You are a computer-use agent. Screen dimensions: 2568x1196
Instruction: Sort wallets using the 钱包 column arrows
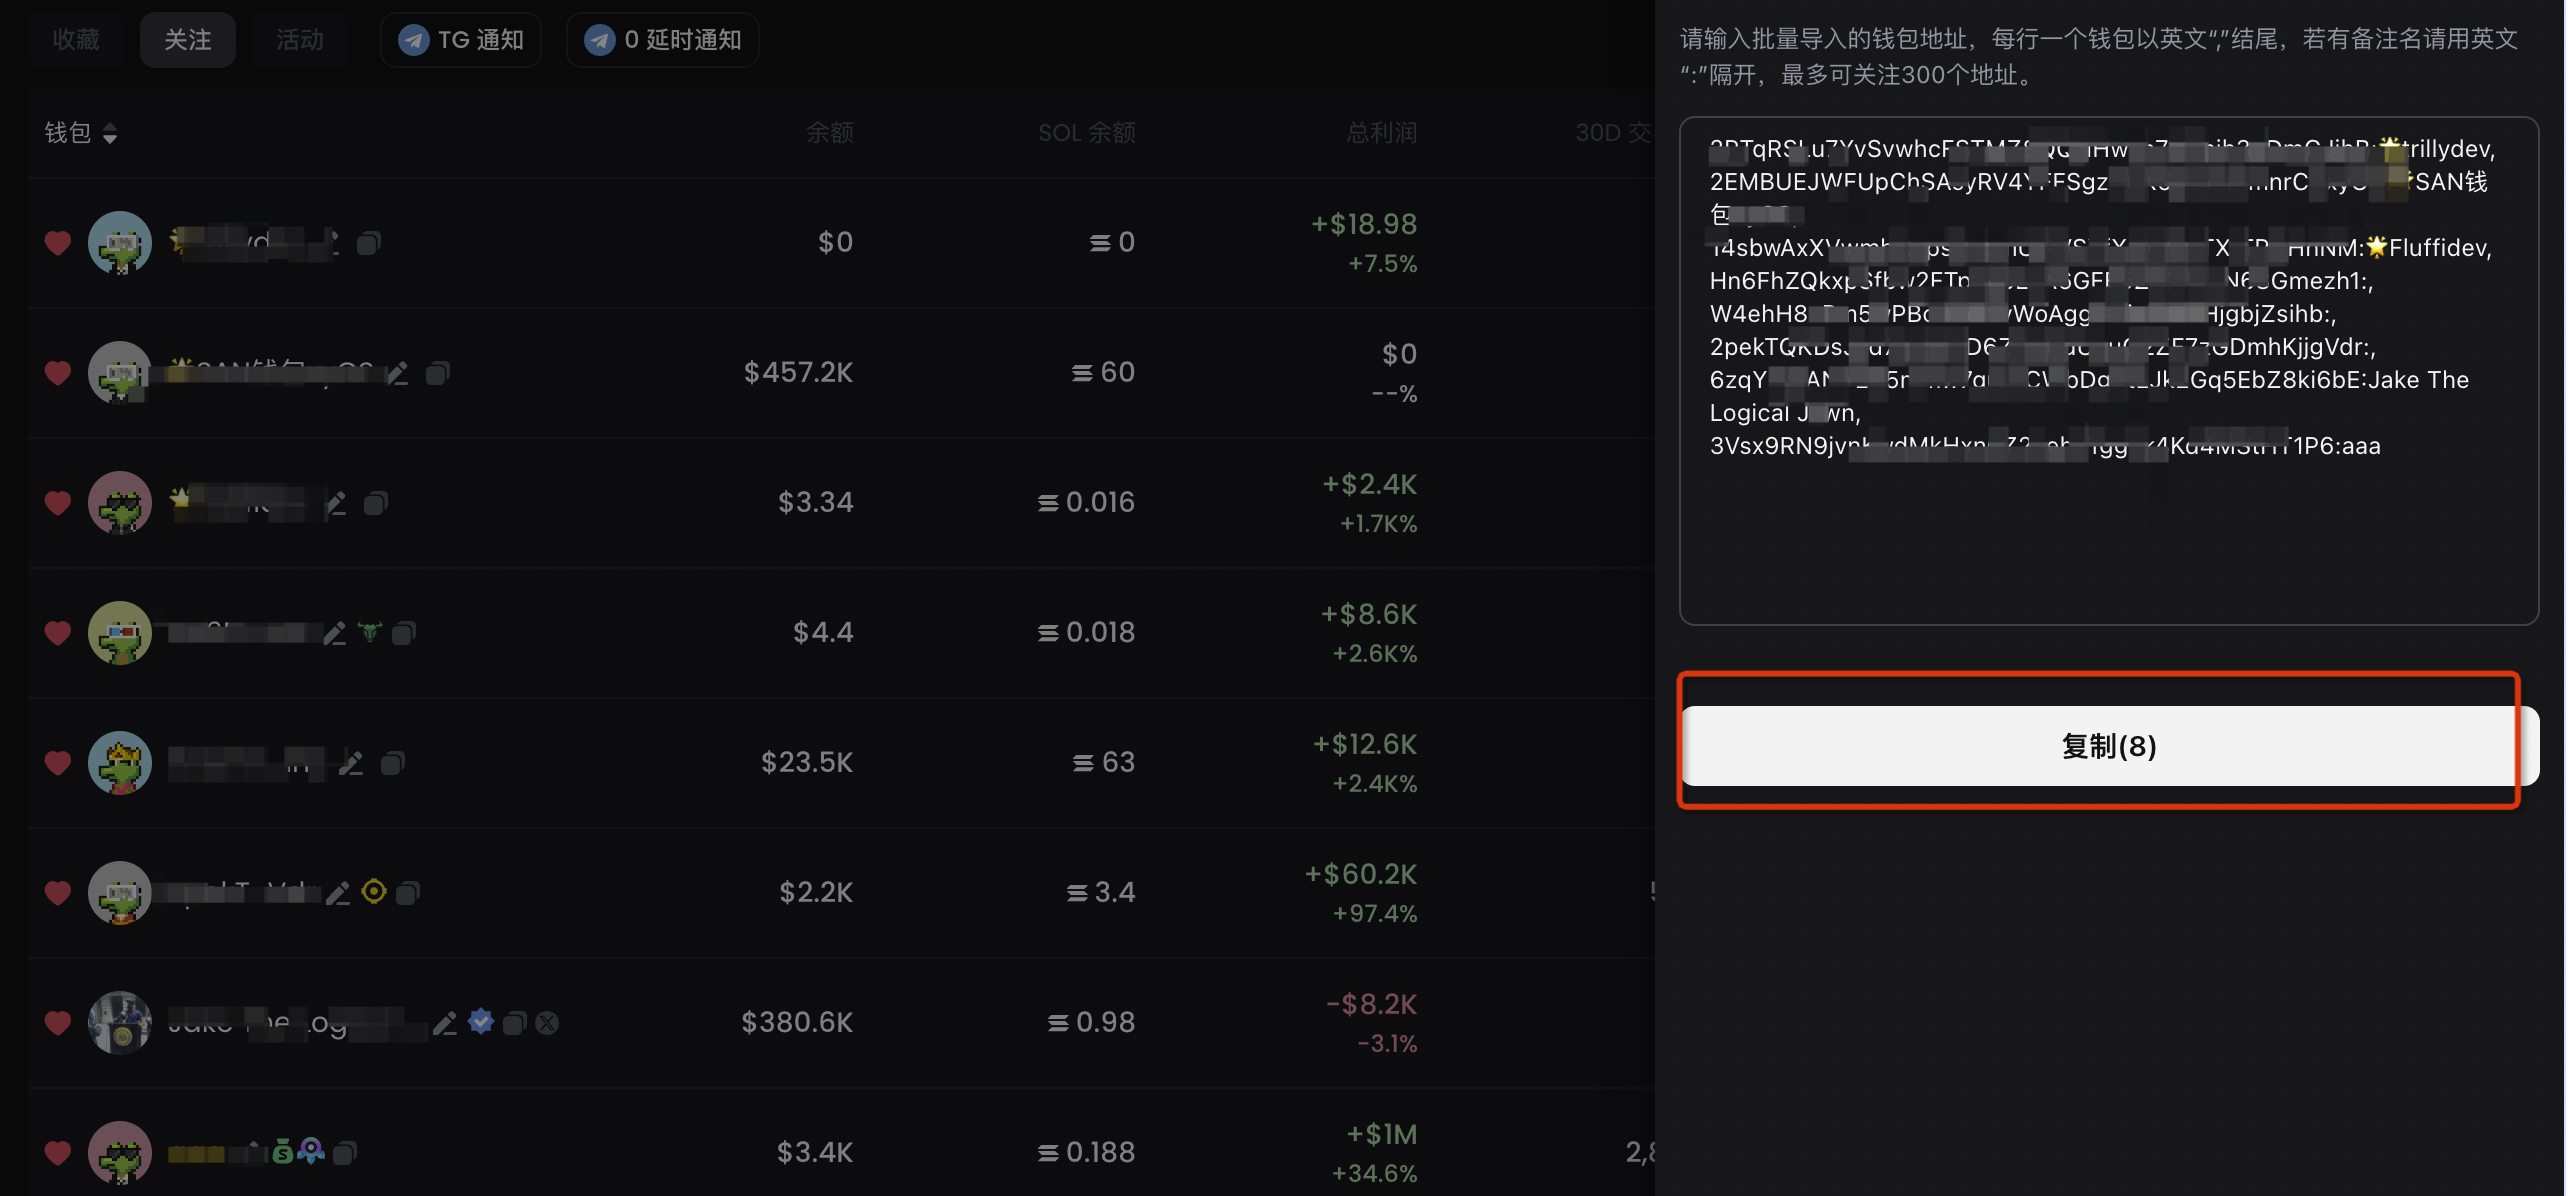[109, 133]
